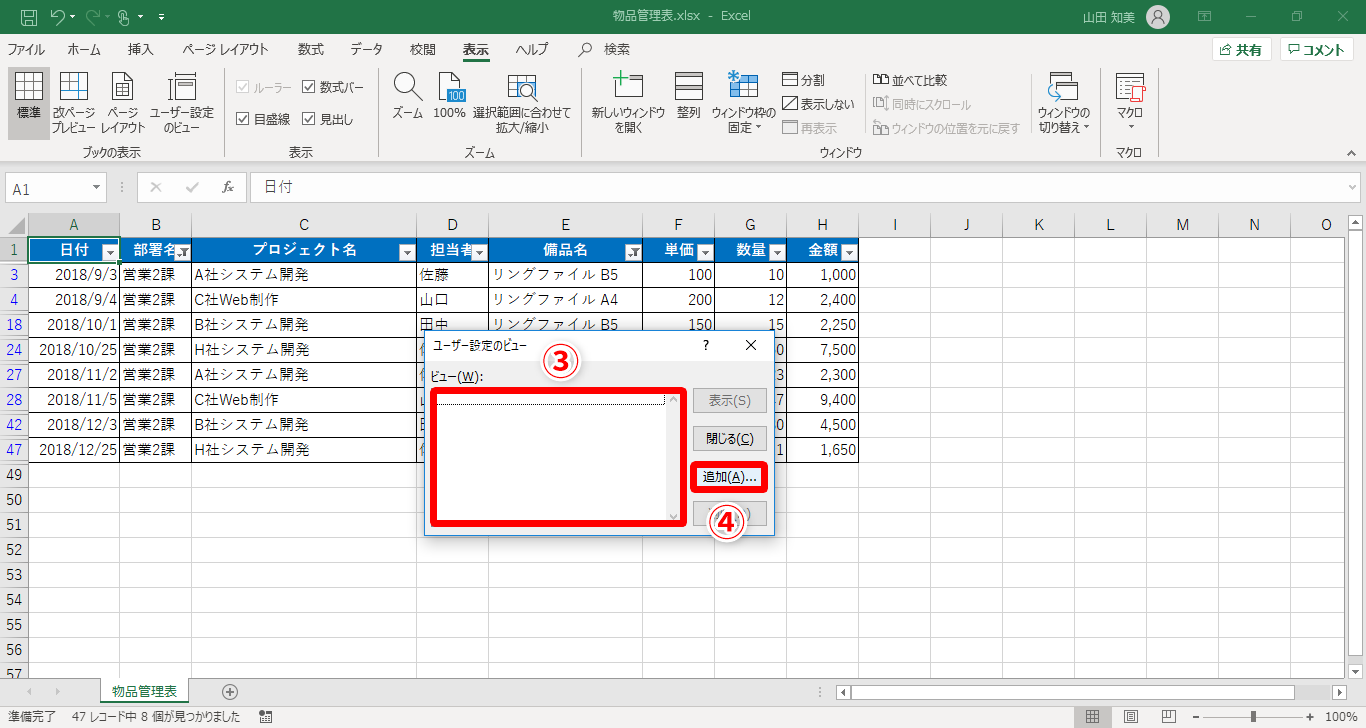Image resolution: width=1366 pixels, height=728 pixels.
Task: Open the Customize Quick Access Toolbar dropdown
Action: 162,17
